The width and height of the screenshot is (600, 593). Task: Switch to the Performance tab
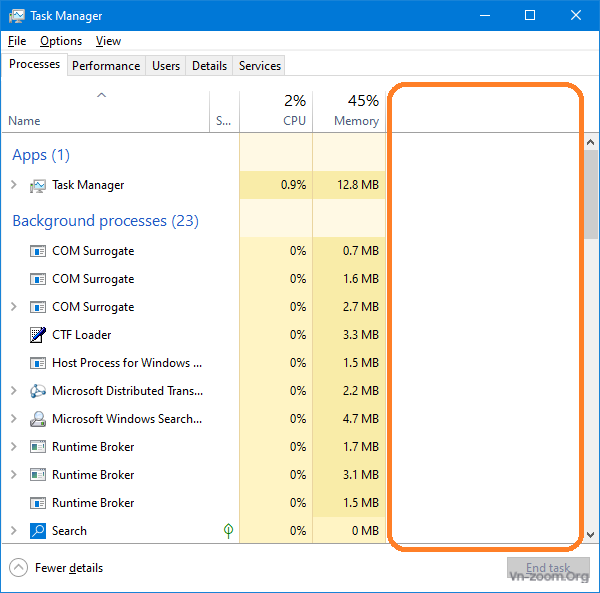tap(106, 66)
